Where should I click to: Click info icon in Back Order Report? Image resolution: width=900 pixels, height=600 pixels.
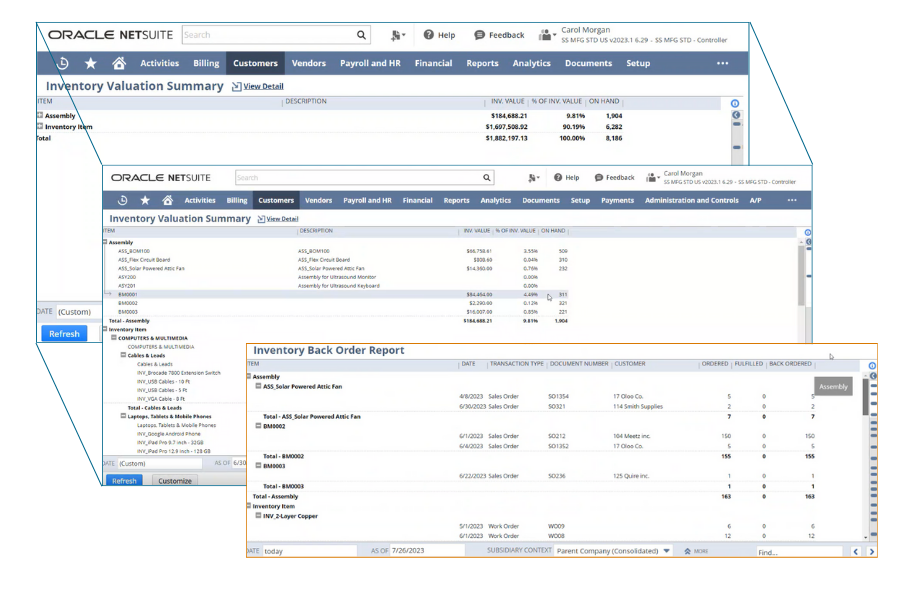pyautogui.click(x=872, y=366)
